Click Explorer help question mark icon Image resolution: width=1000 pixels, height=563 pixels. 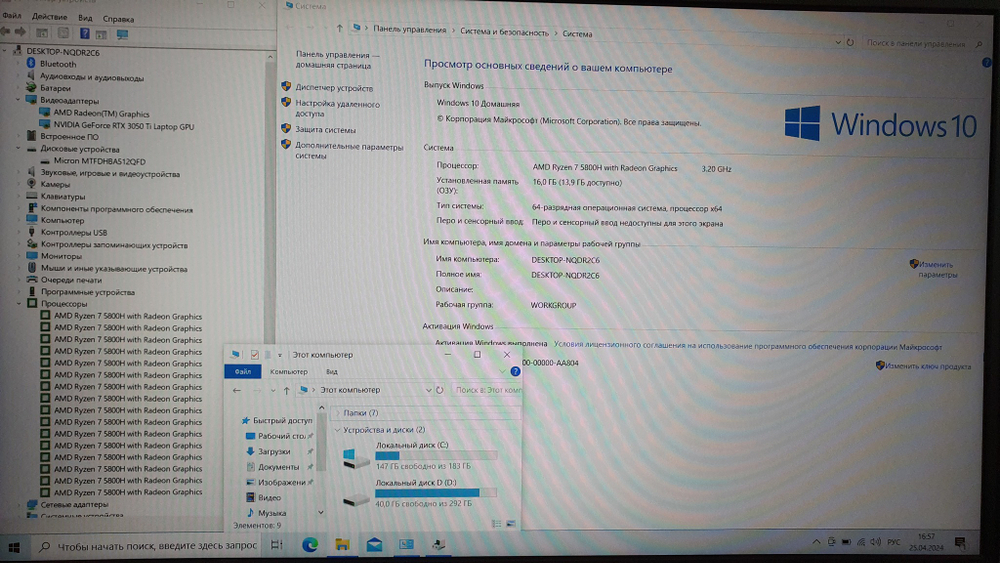pyautogui.click(x=515, y=371)
